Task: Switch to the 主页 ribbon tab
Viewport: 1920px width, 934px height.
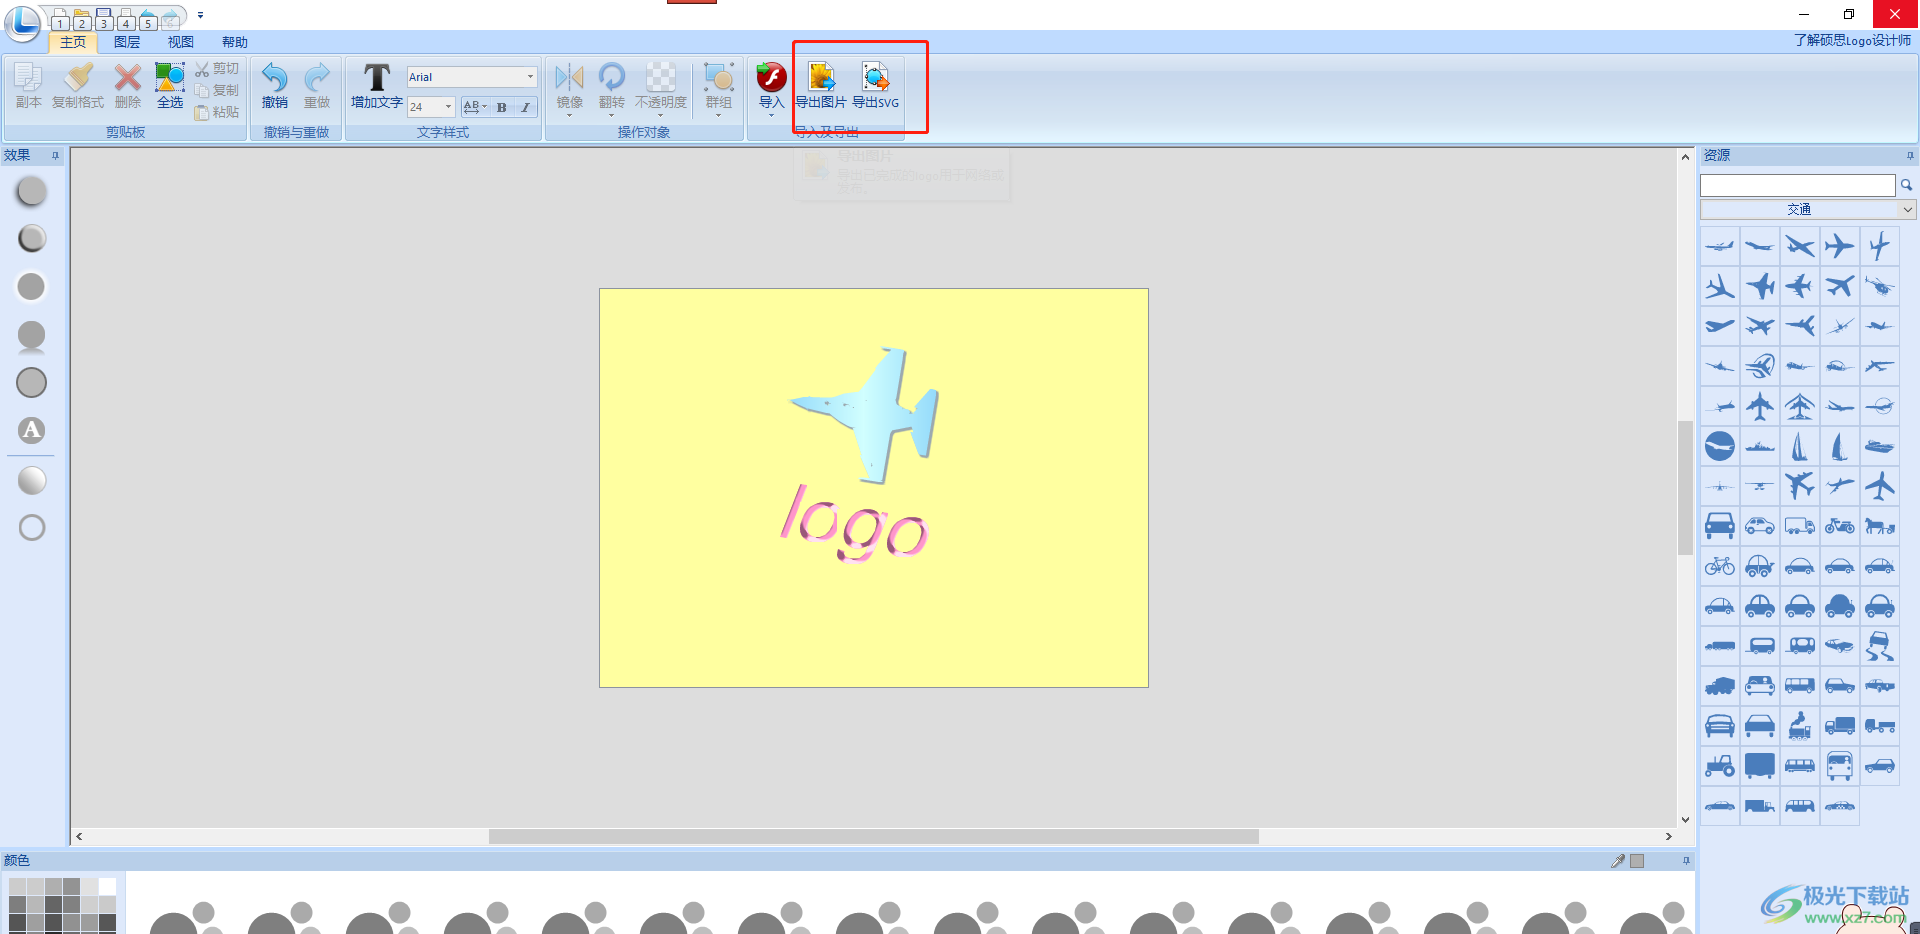Action: pos(73,42)
